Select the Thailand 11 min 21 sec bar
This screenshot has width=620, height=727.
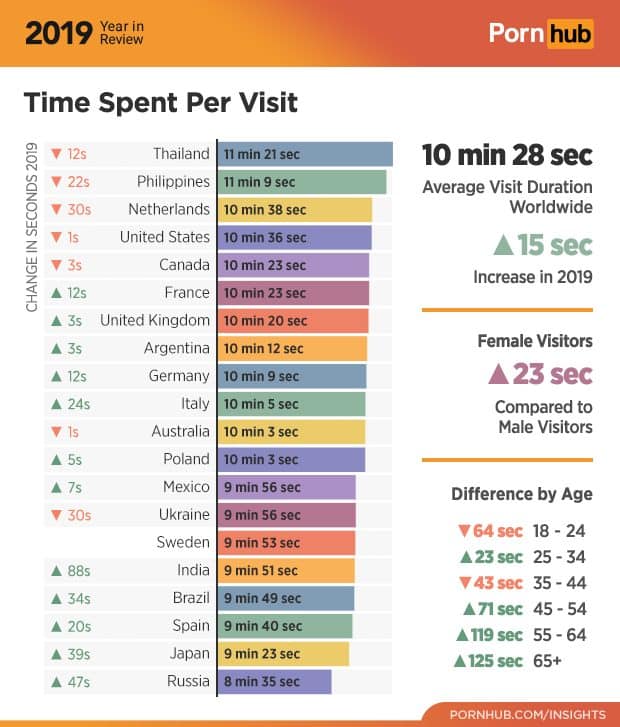coord(304,154)
